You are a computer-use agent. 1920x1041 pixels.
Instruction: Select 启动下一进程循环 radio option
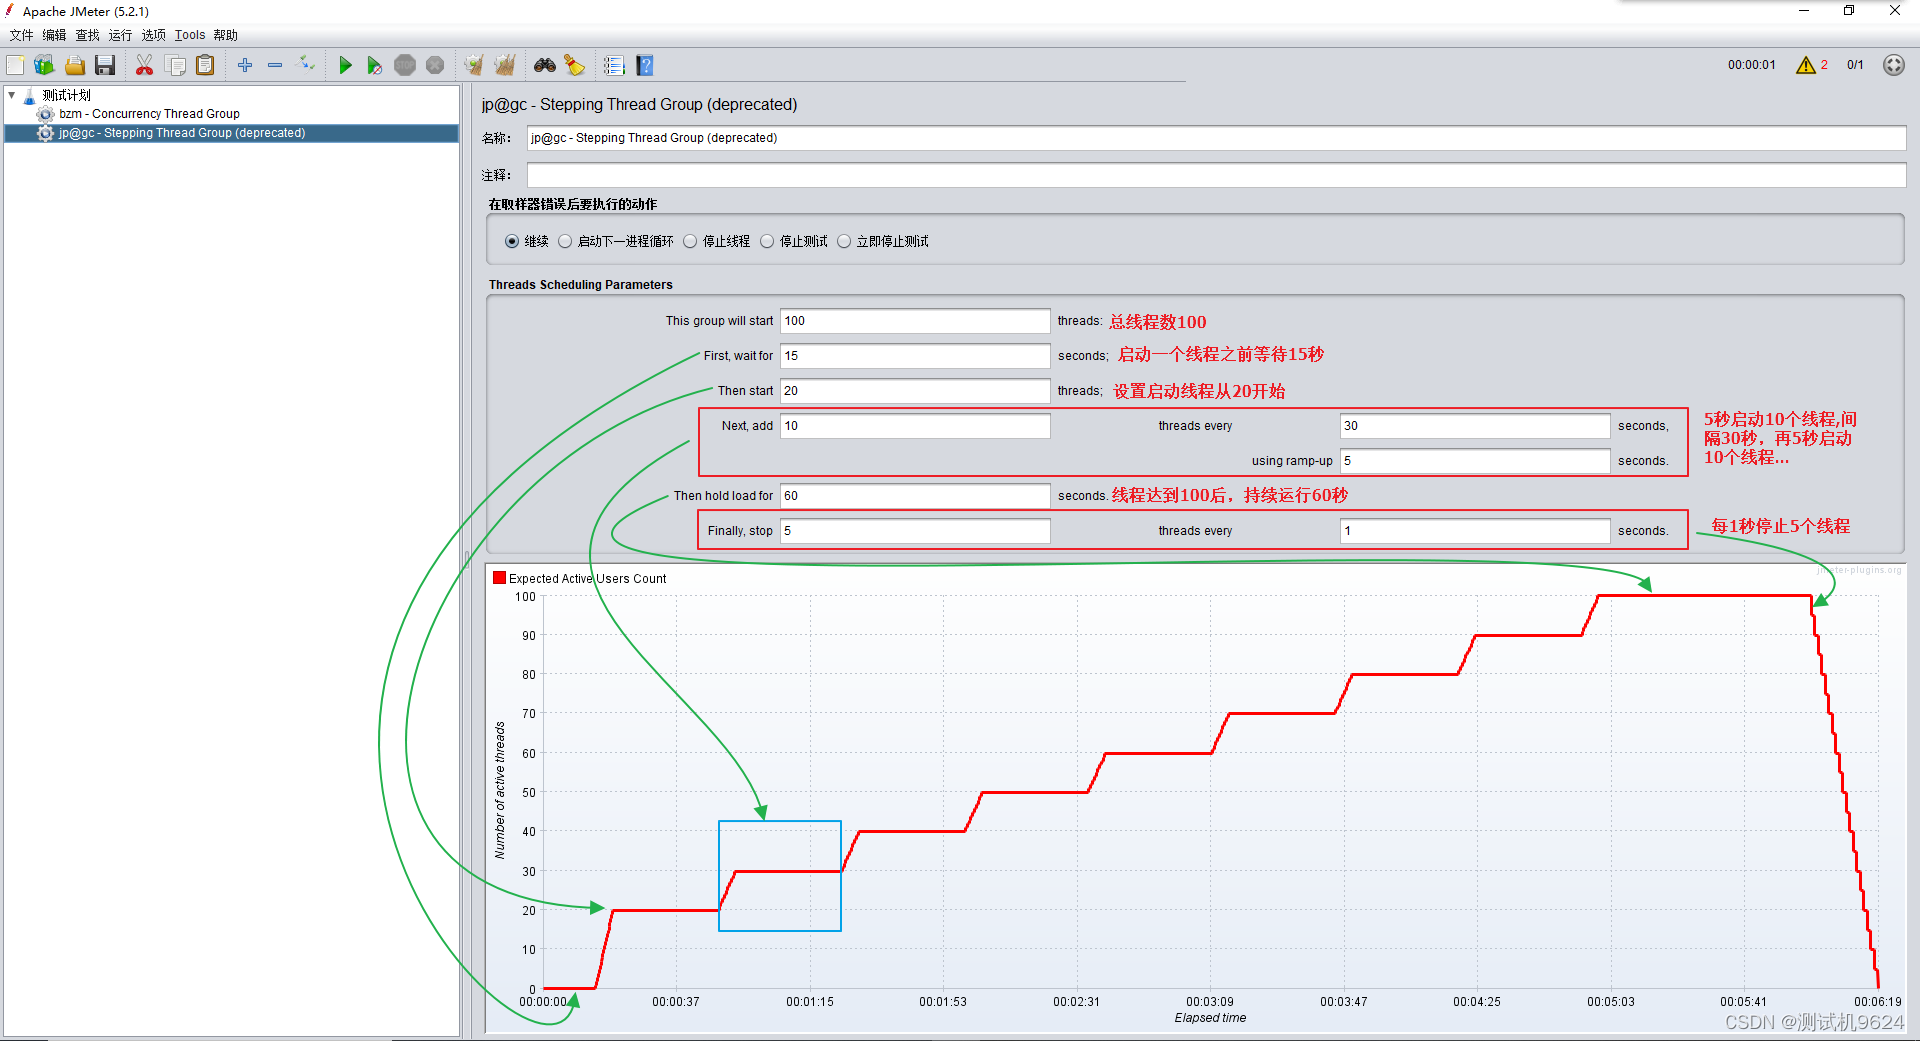point(565,241)
